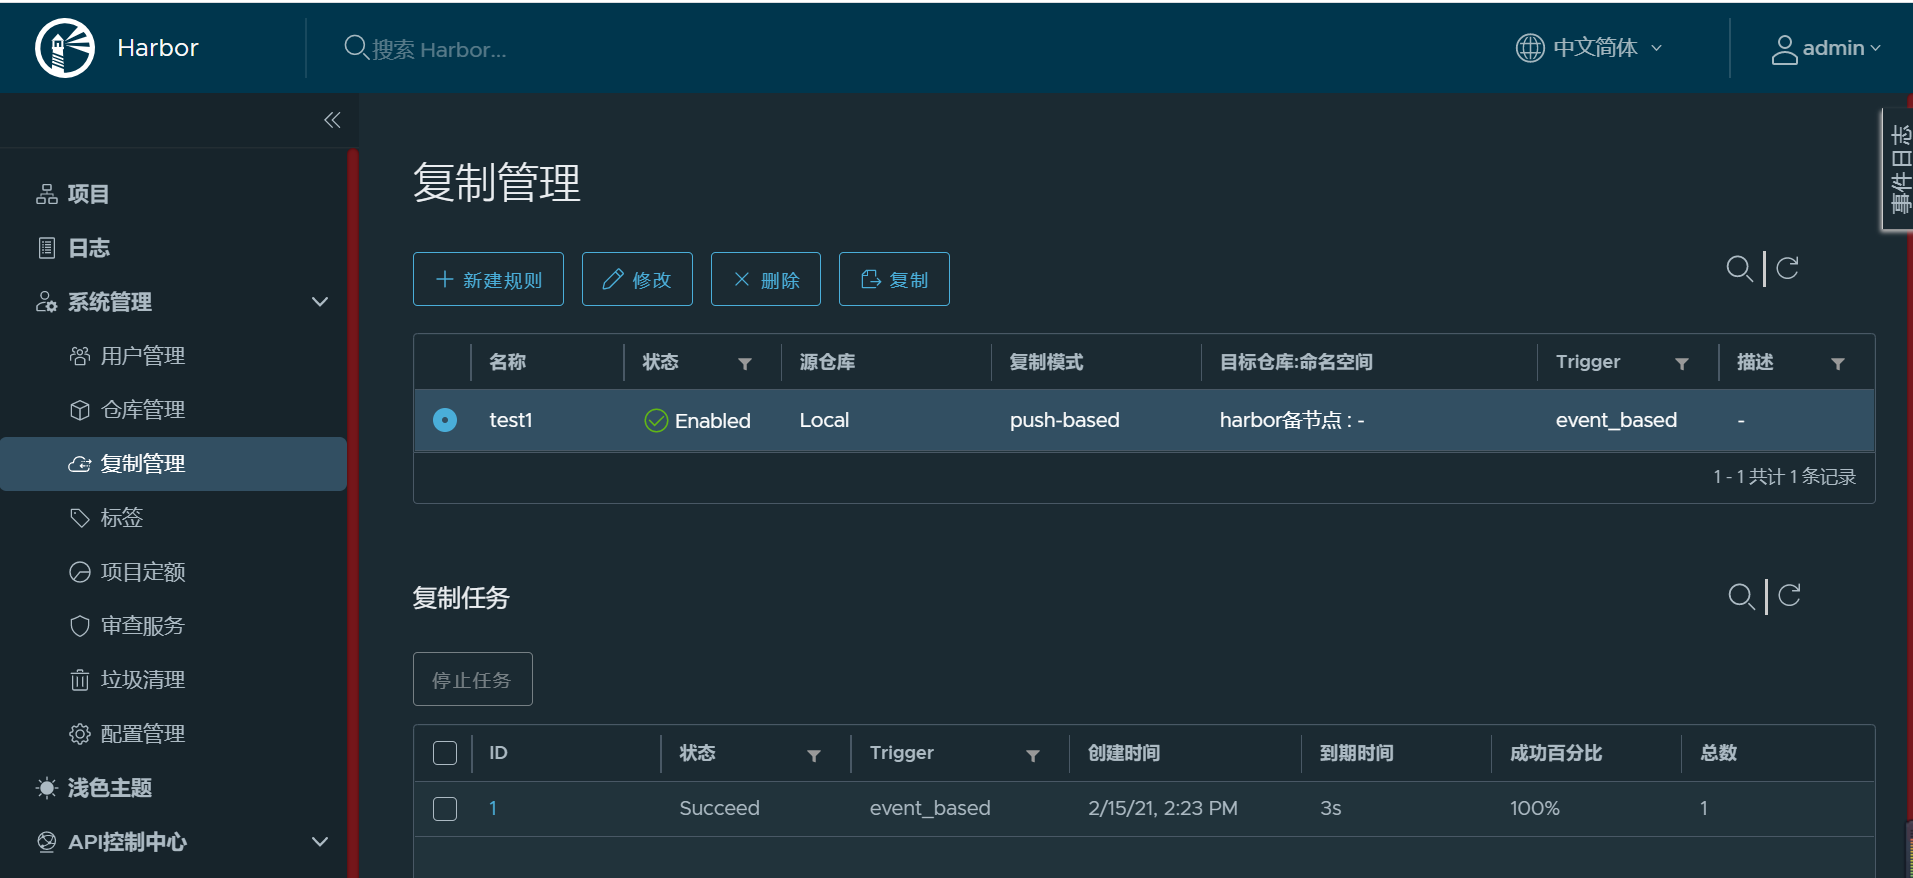Click the test1 rule name

coord(510,420)
